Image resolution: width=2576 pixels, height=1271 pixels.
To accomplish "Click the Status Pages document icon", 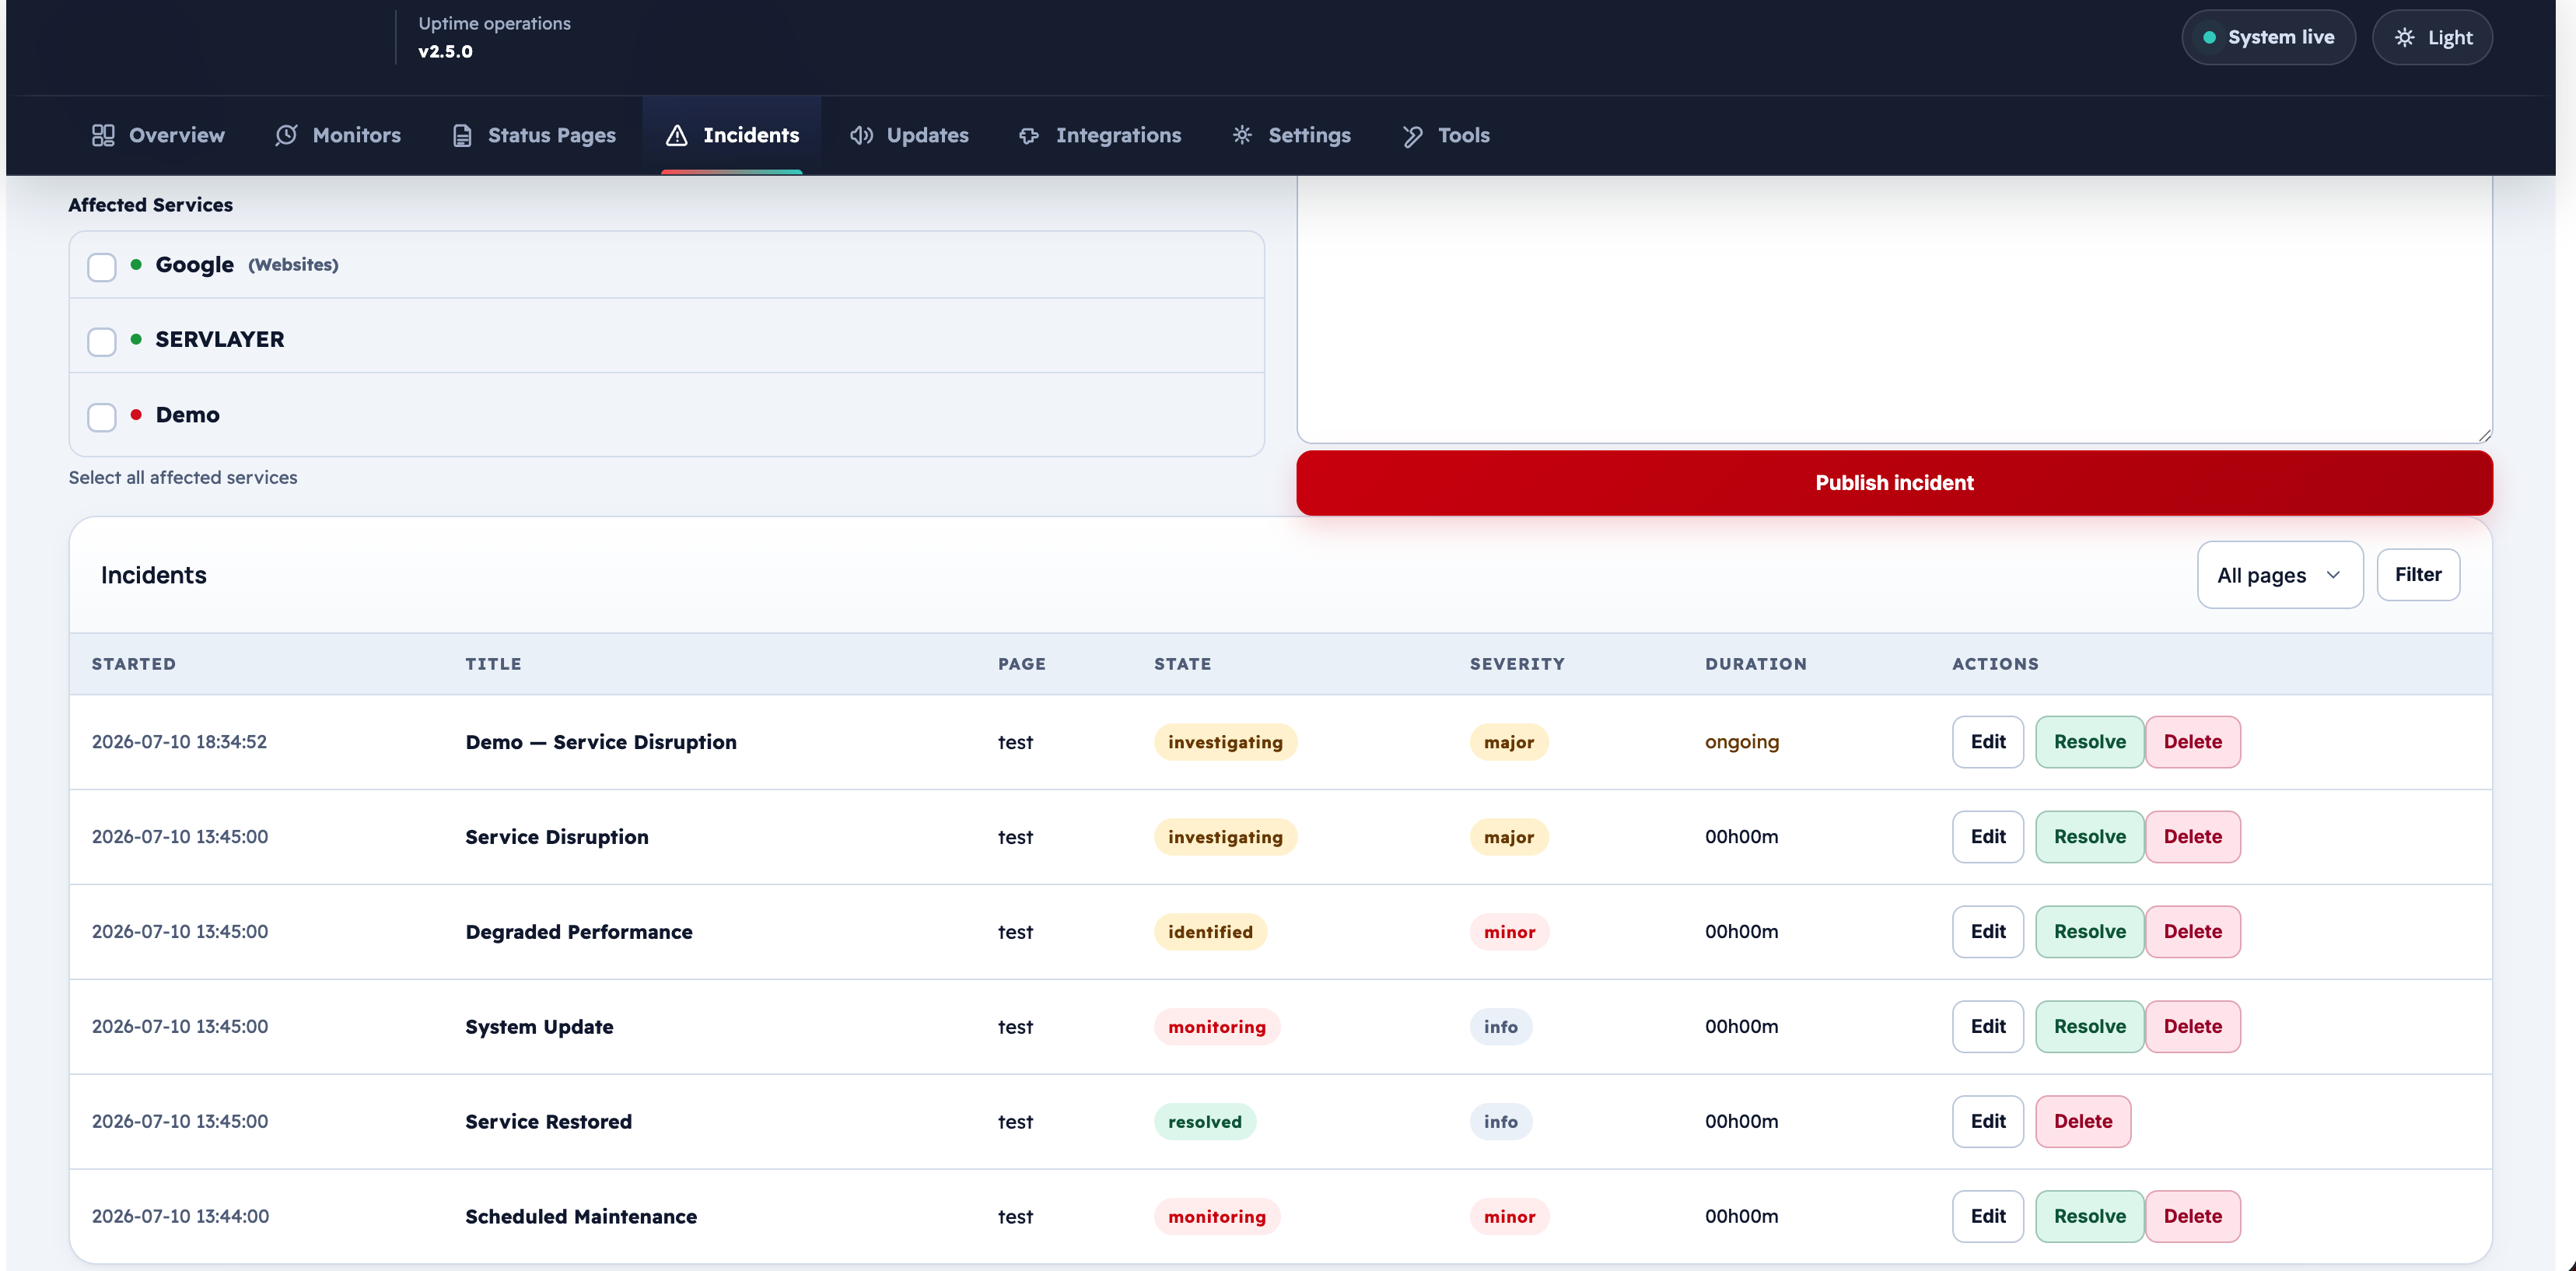I will 462,135.
